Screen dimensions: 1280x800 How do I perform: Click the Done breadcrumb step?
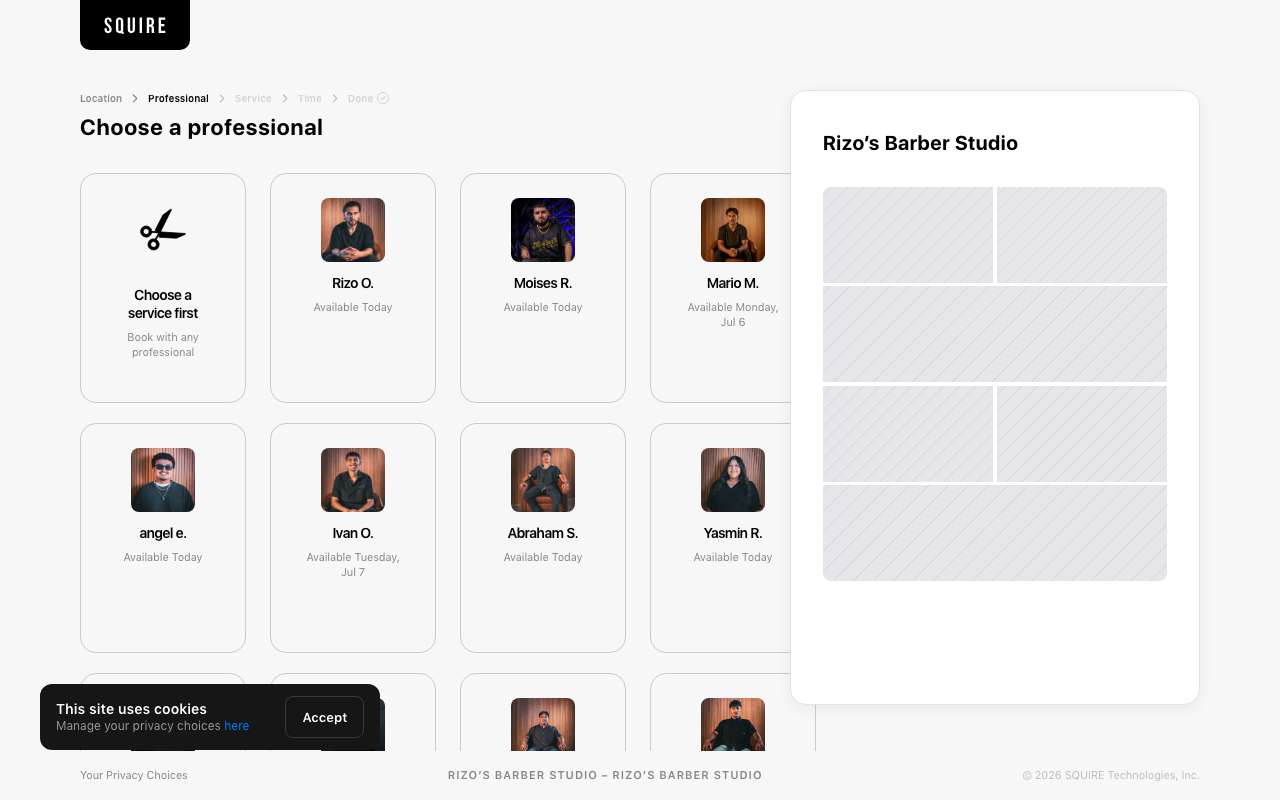click(x=360, y=99)
